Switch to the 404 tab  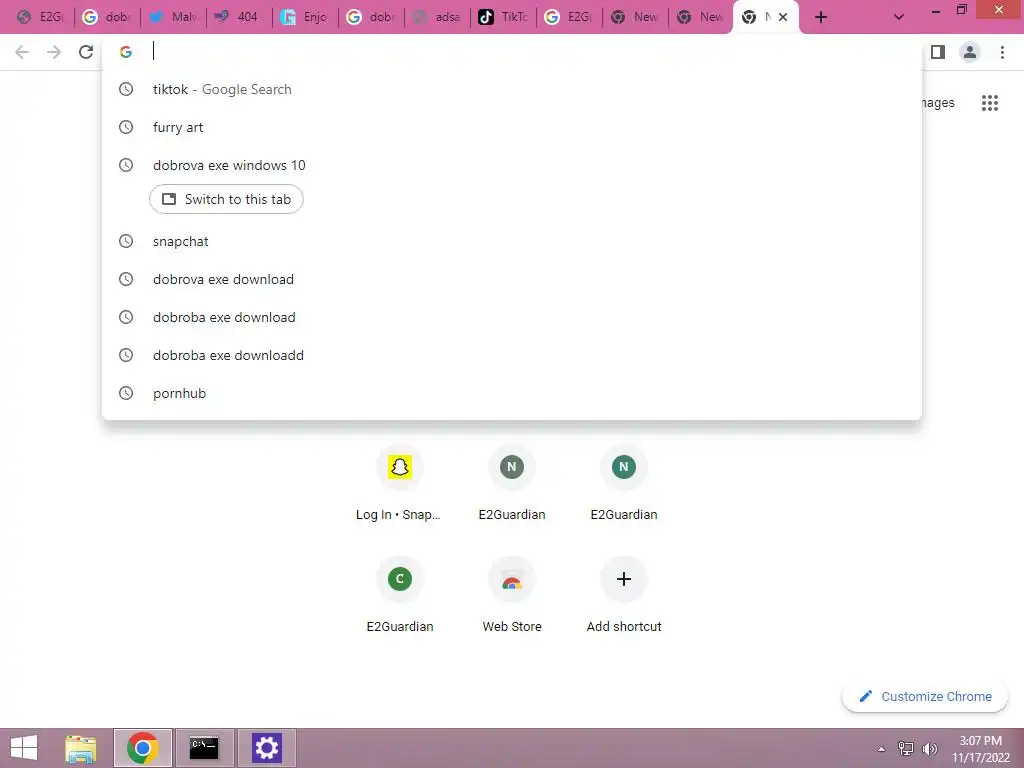click(x=239, y=17)
